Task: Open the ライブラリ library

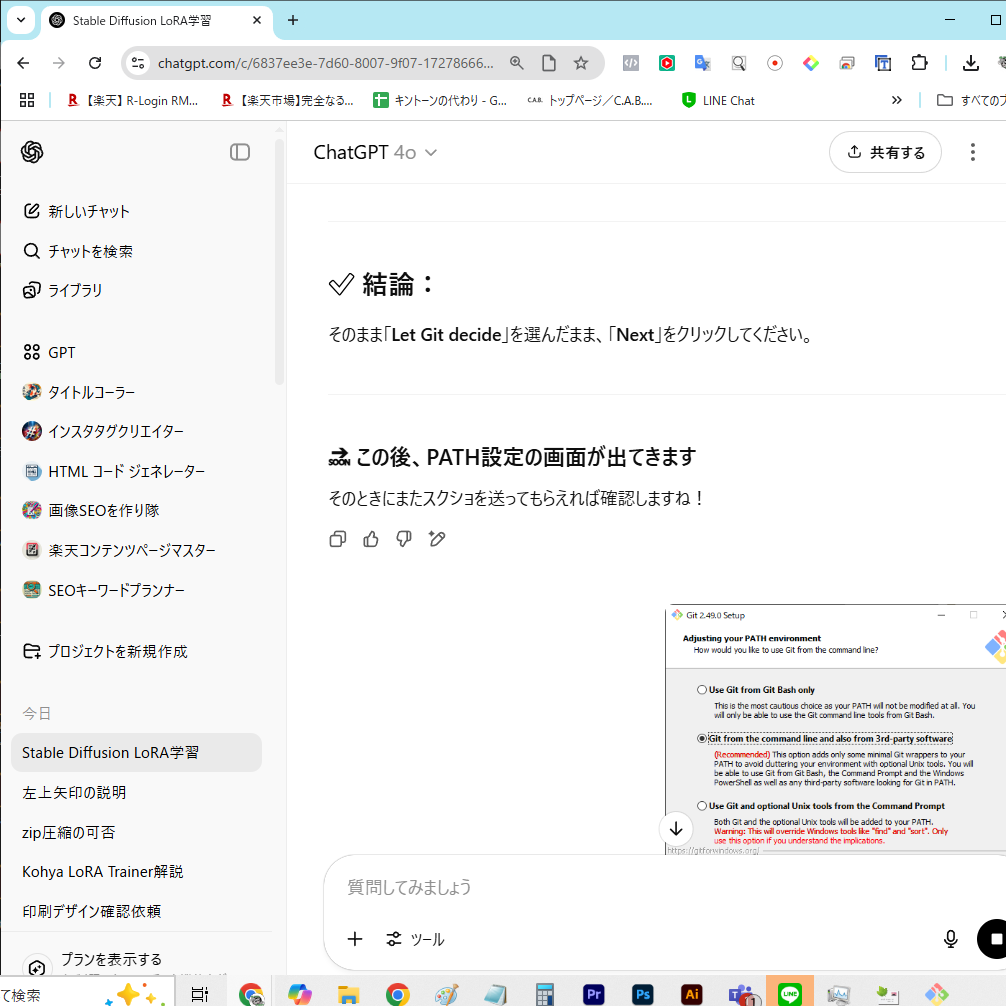Action: click(62, 290)
